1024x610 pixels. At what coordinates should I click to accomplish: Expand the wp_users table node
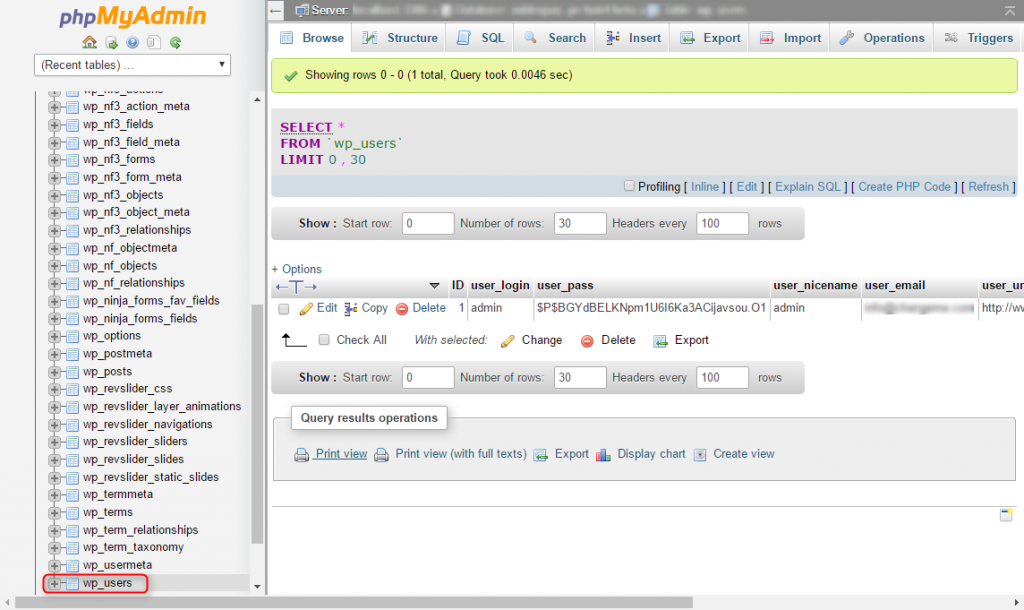[x=54, y=583]
